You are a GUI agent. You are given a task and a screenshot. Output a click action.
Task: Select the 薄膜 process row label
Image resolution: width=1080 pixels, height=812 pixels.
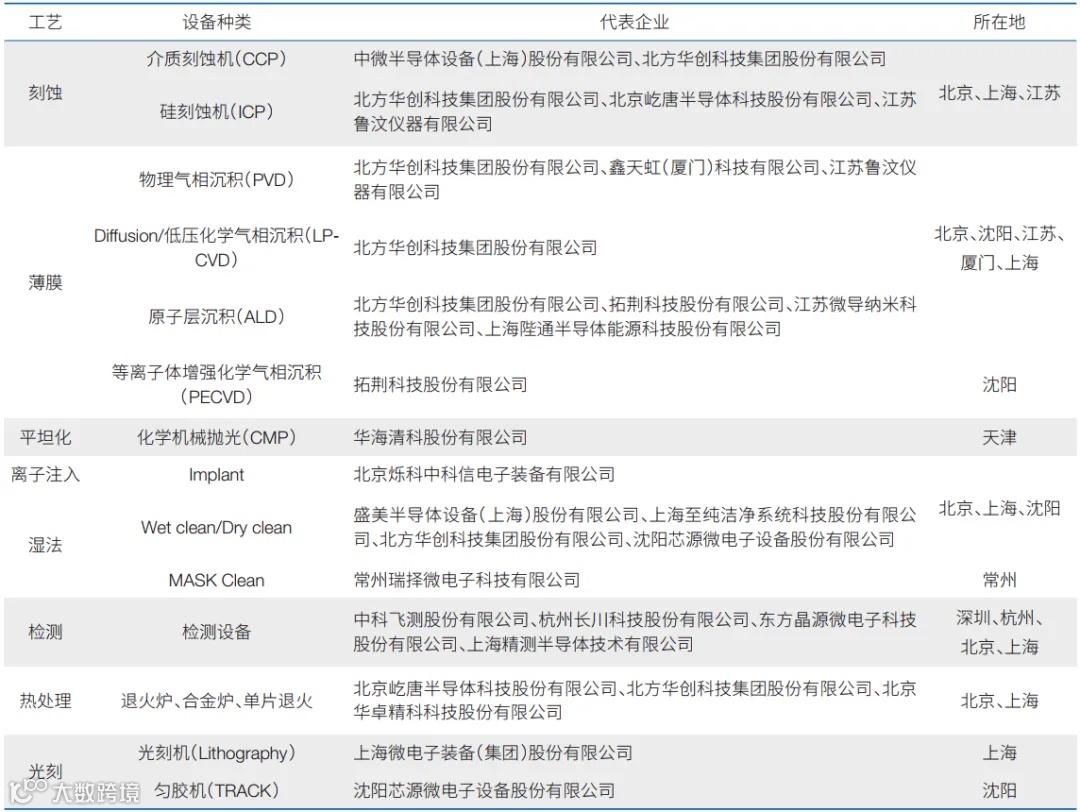pyautogui.click(x=45, y=283)
